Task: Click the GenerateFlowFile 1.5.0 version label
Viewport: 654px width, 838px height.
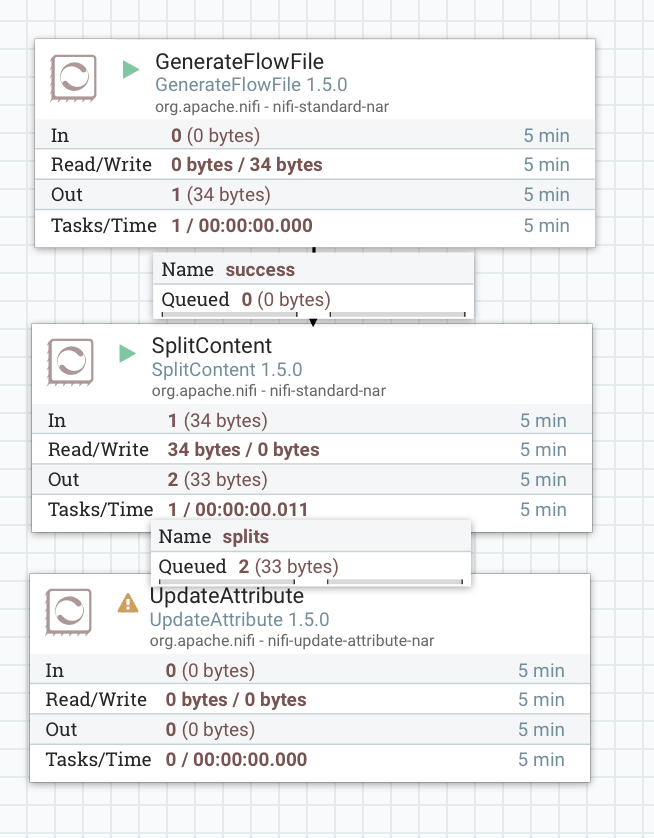Action: point(251,85)
